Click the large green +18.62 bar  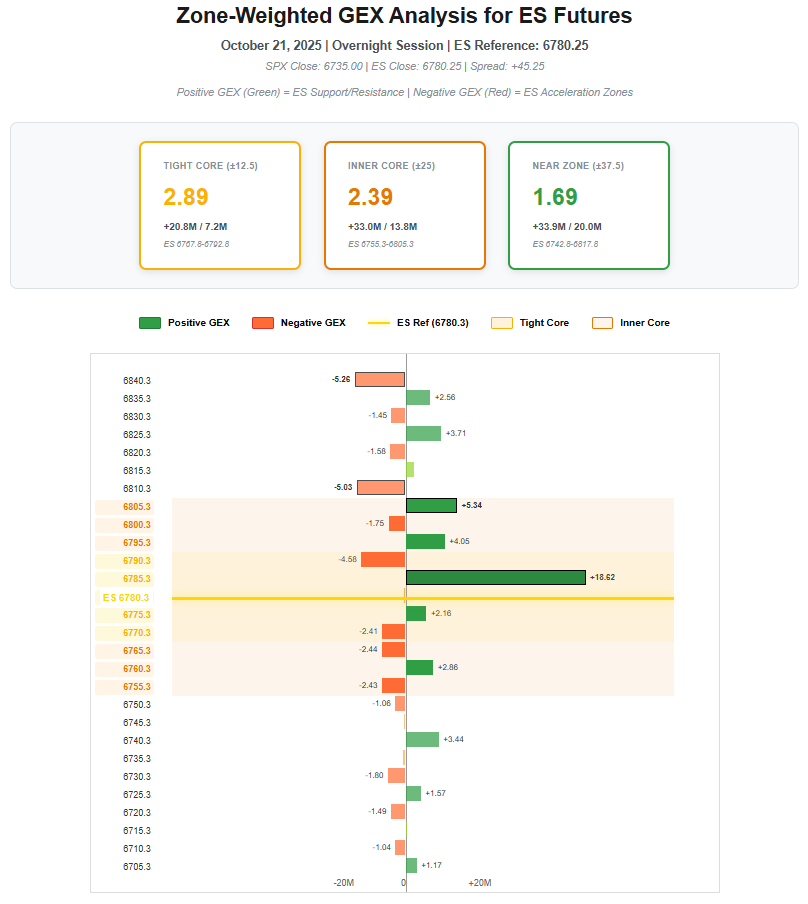495,578
